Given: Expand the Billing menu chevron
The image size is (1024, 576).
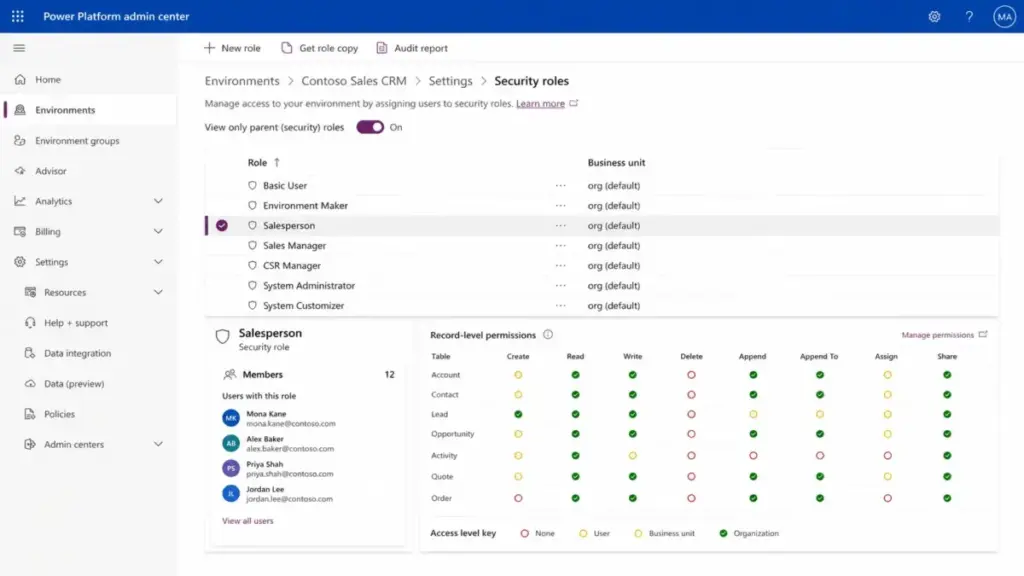Looking at the screenshot, I should click(158, 231).
